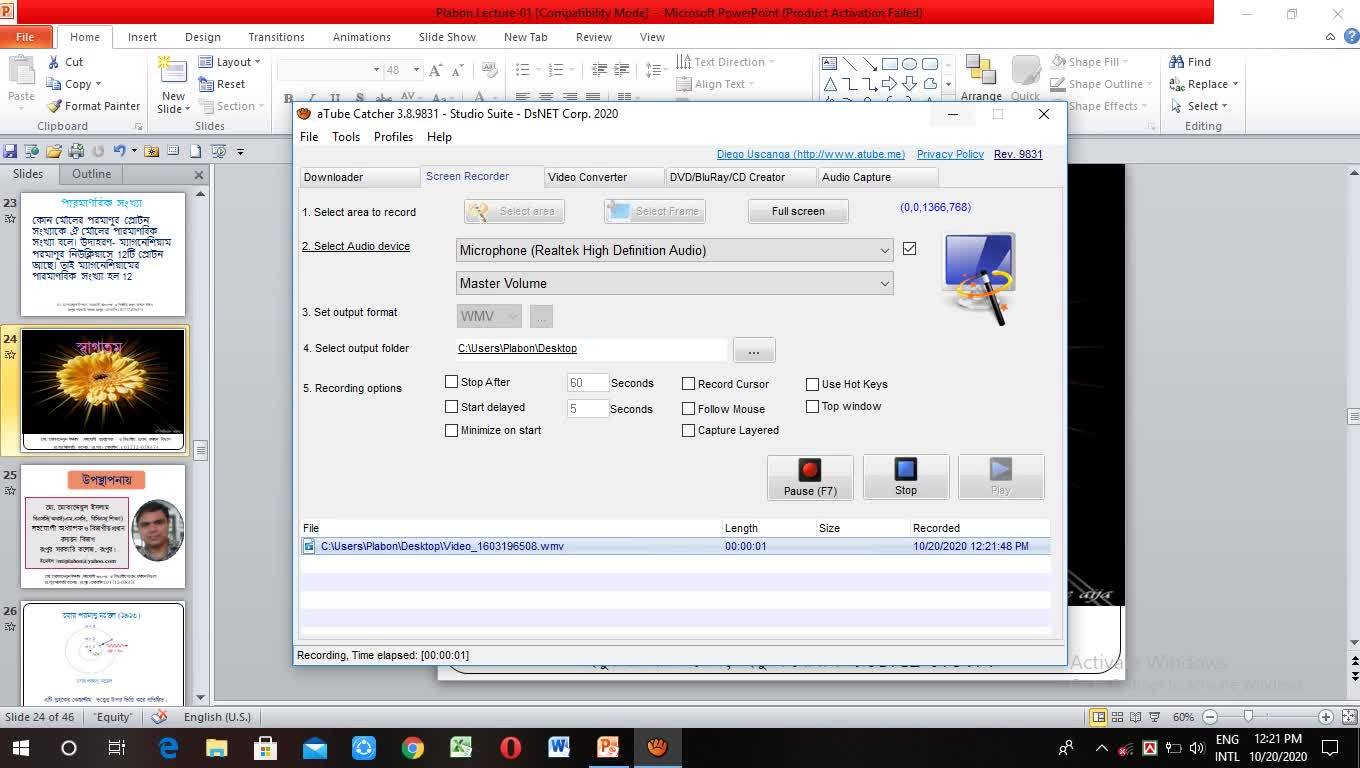Click the Quick Print icon in Quick Access toolbar

click(x=75, y=151)
